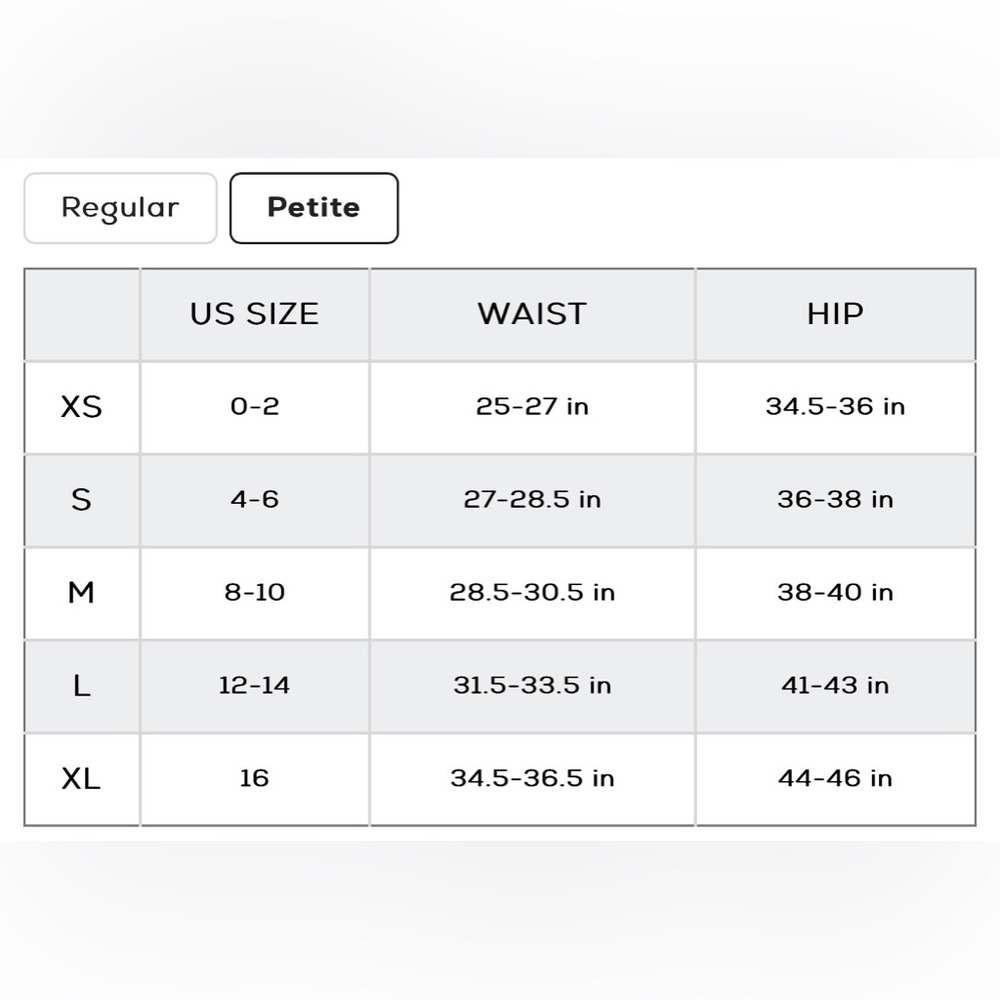Click the HIP column header
This screenshot has width=1000, height=1000.
point(835,314)
